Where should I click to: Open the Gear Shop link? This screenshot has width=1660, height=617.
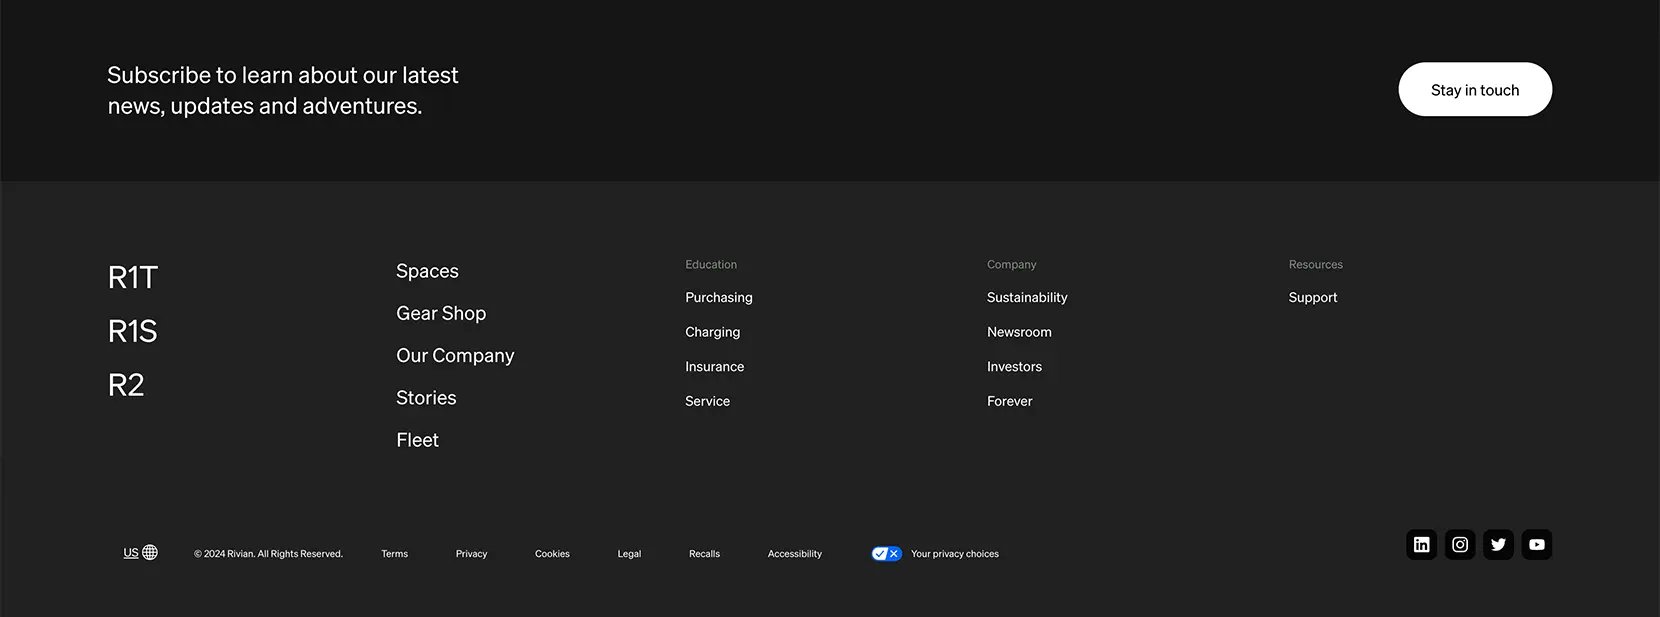(x=441, y=313)
